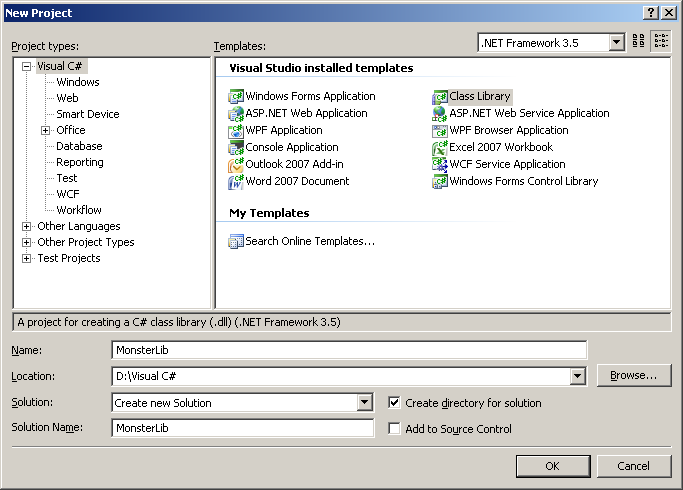Pick the Console Application template icon

tap(236, 148)
